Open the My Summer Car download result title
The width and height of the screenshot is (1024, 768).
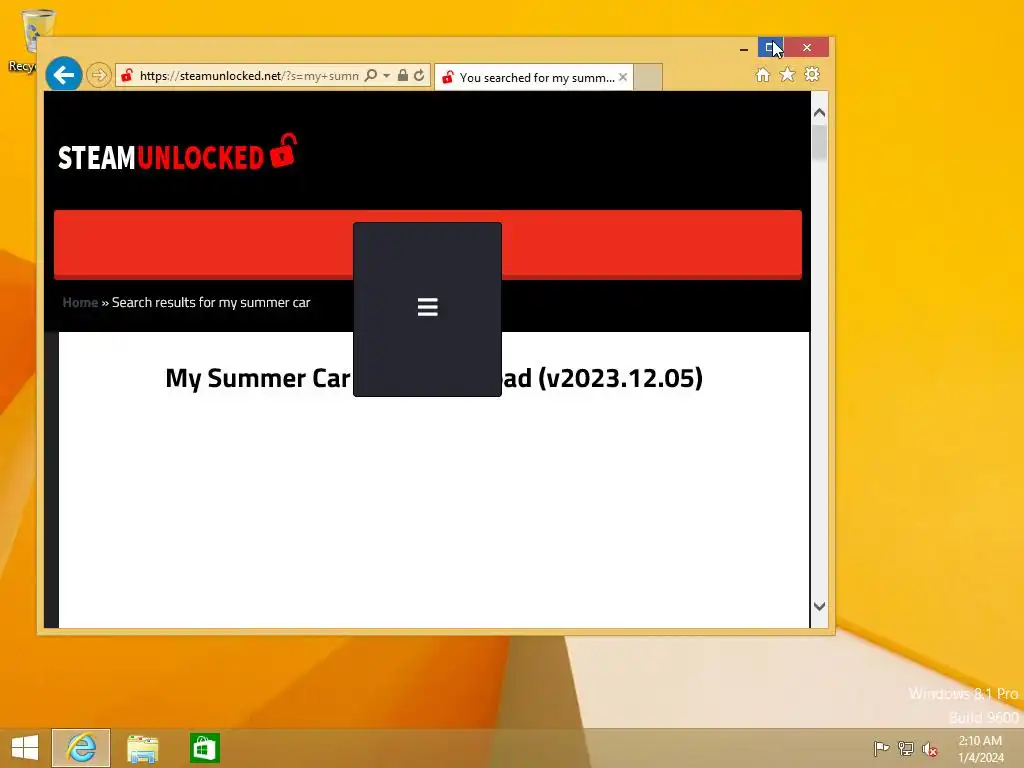pyautogui.click(x=434, y=378)
